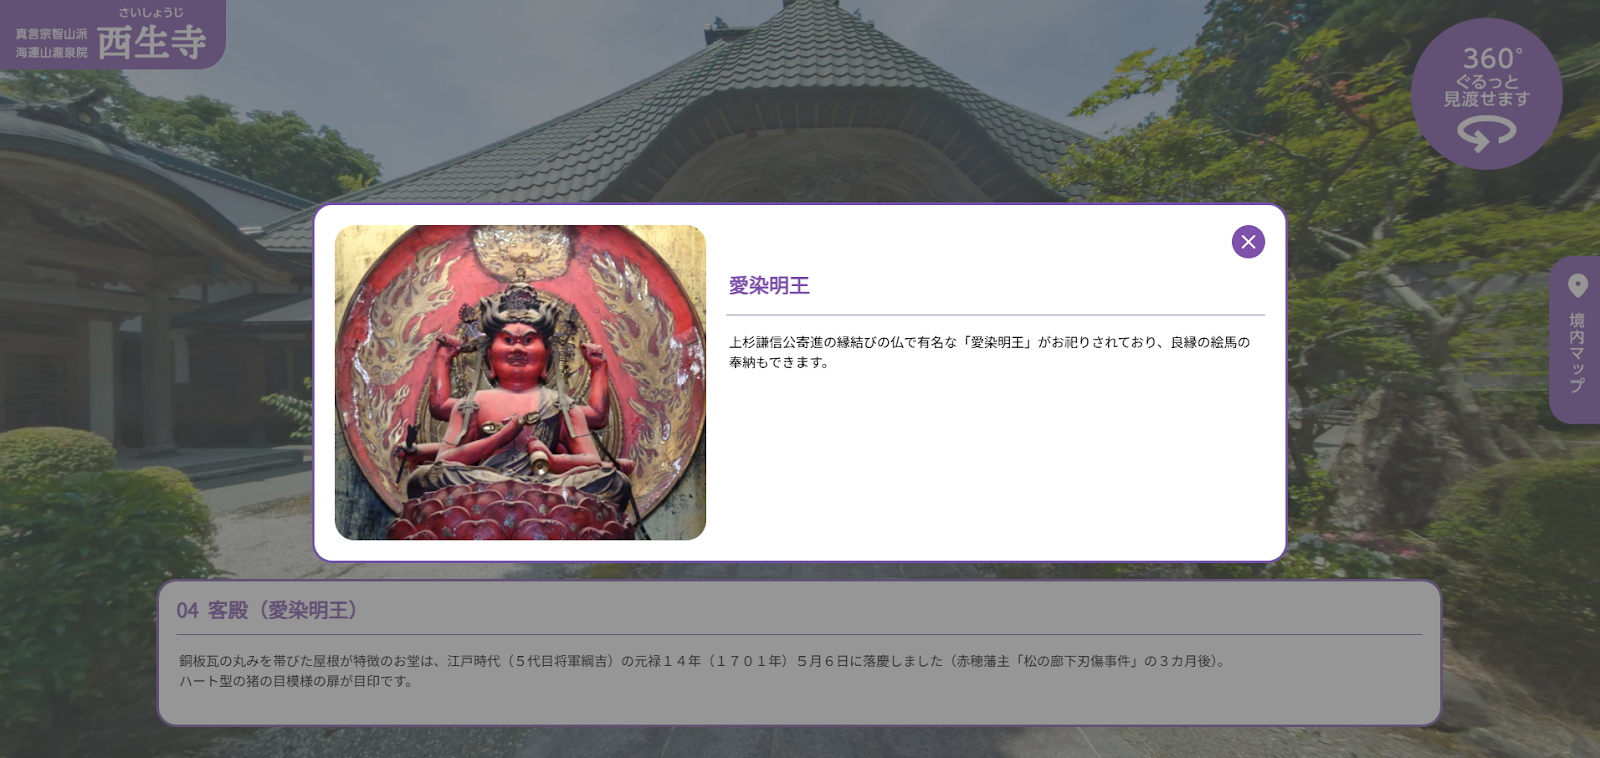Click the 愛染明王 statue photo
This screenshot has height=758, width=1600.
tap(520, 382)
